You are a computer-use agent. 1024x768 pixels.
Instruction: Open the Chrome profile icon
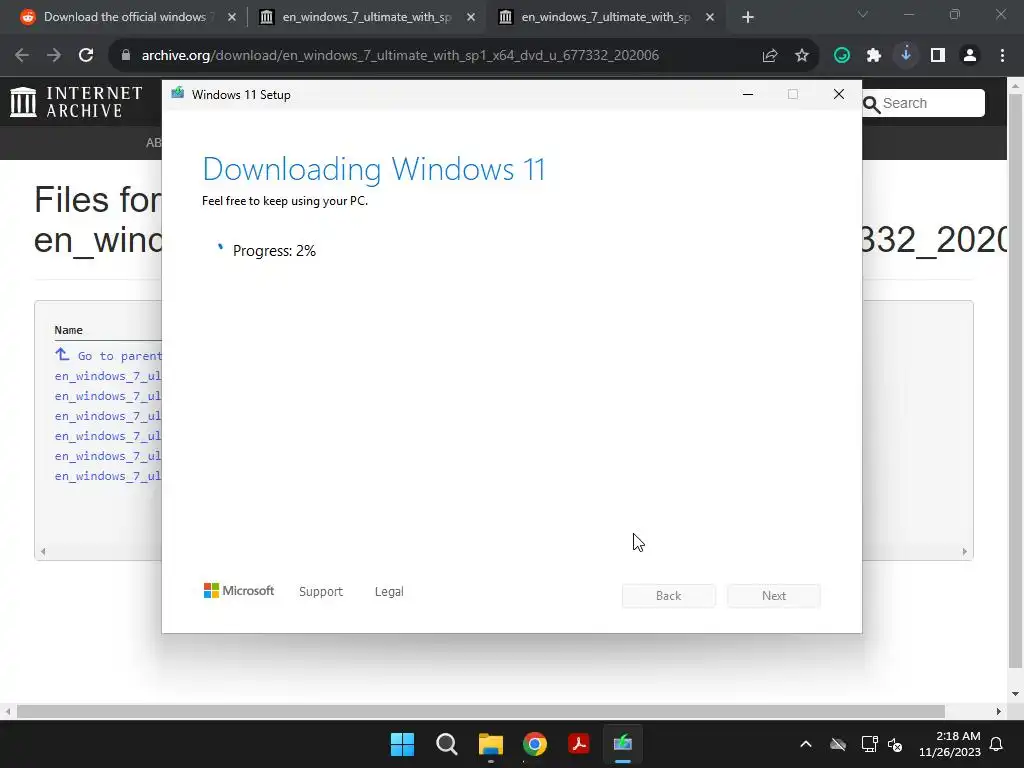pos(970,56)
